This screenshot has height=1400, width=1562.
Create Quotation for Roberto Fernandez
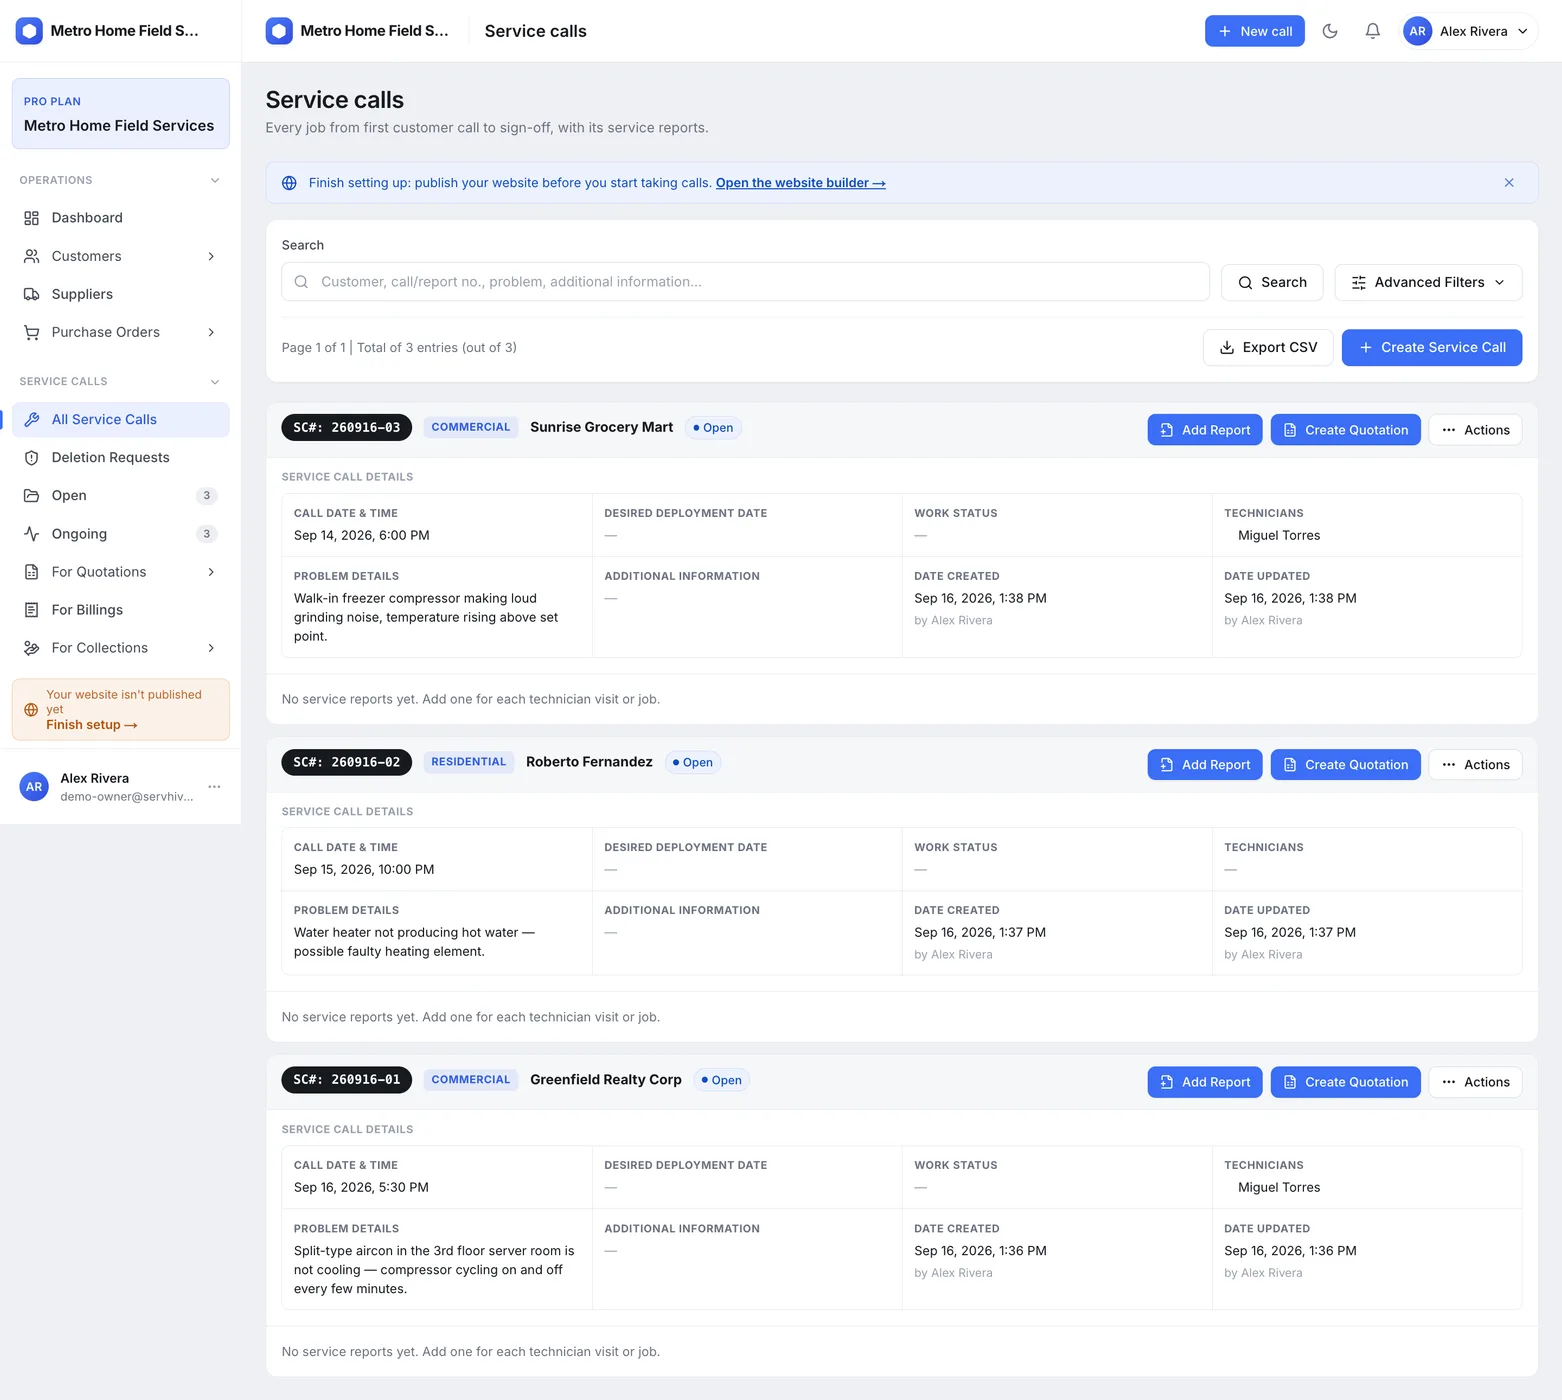click(x=1345, y=765)
